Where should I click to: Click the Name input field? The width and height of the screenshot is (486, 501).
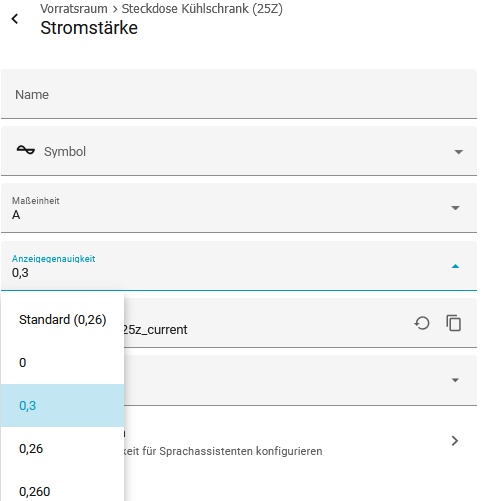[239, 94]
